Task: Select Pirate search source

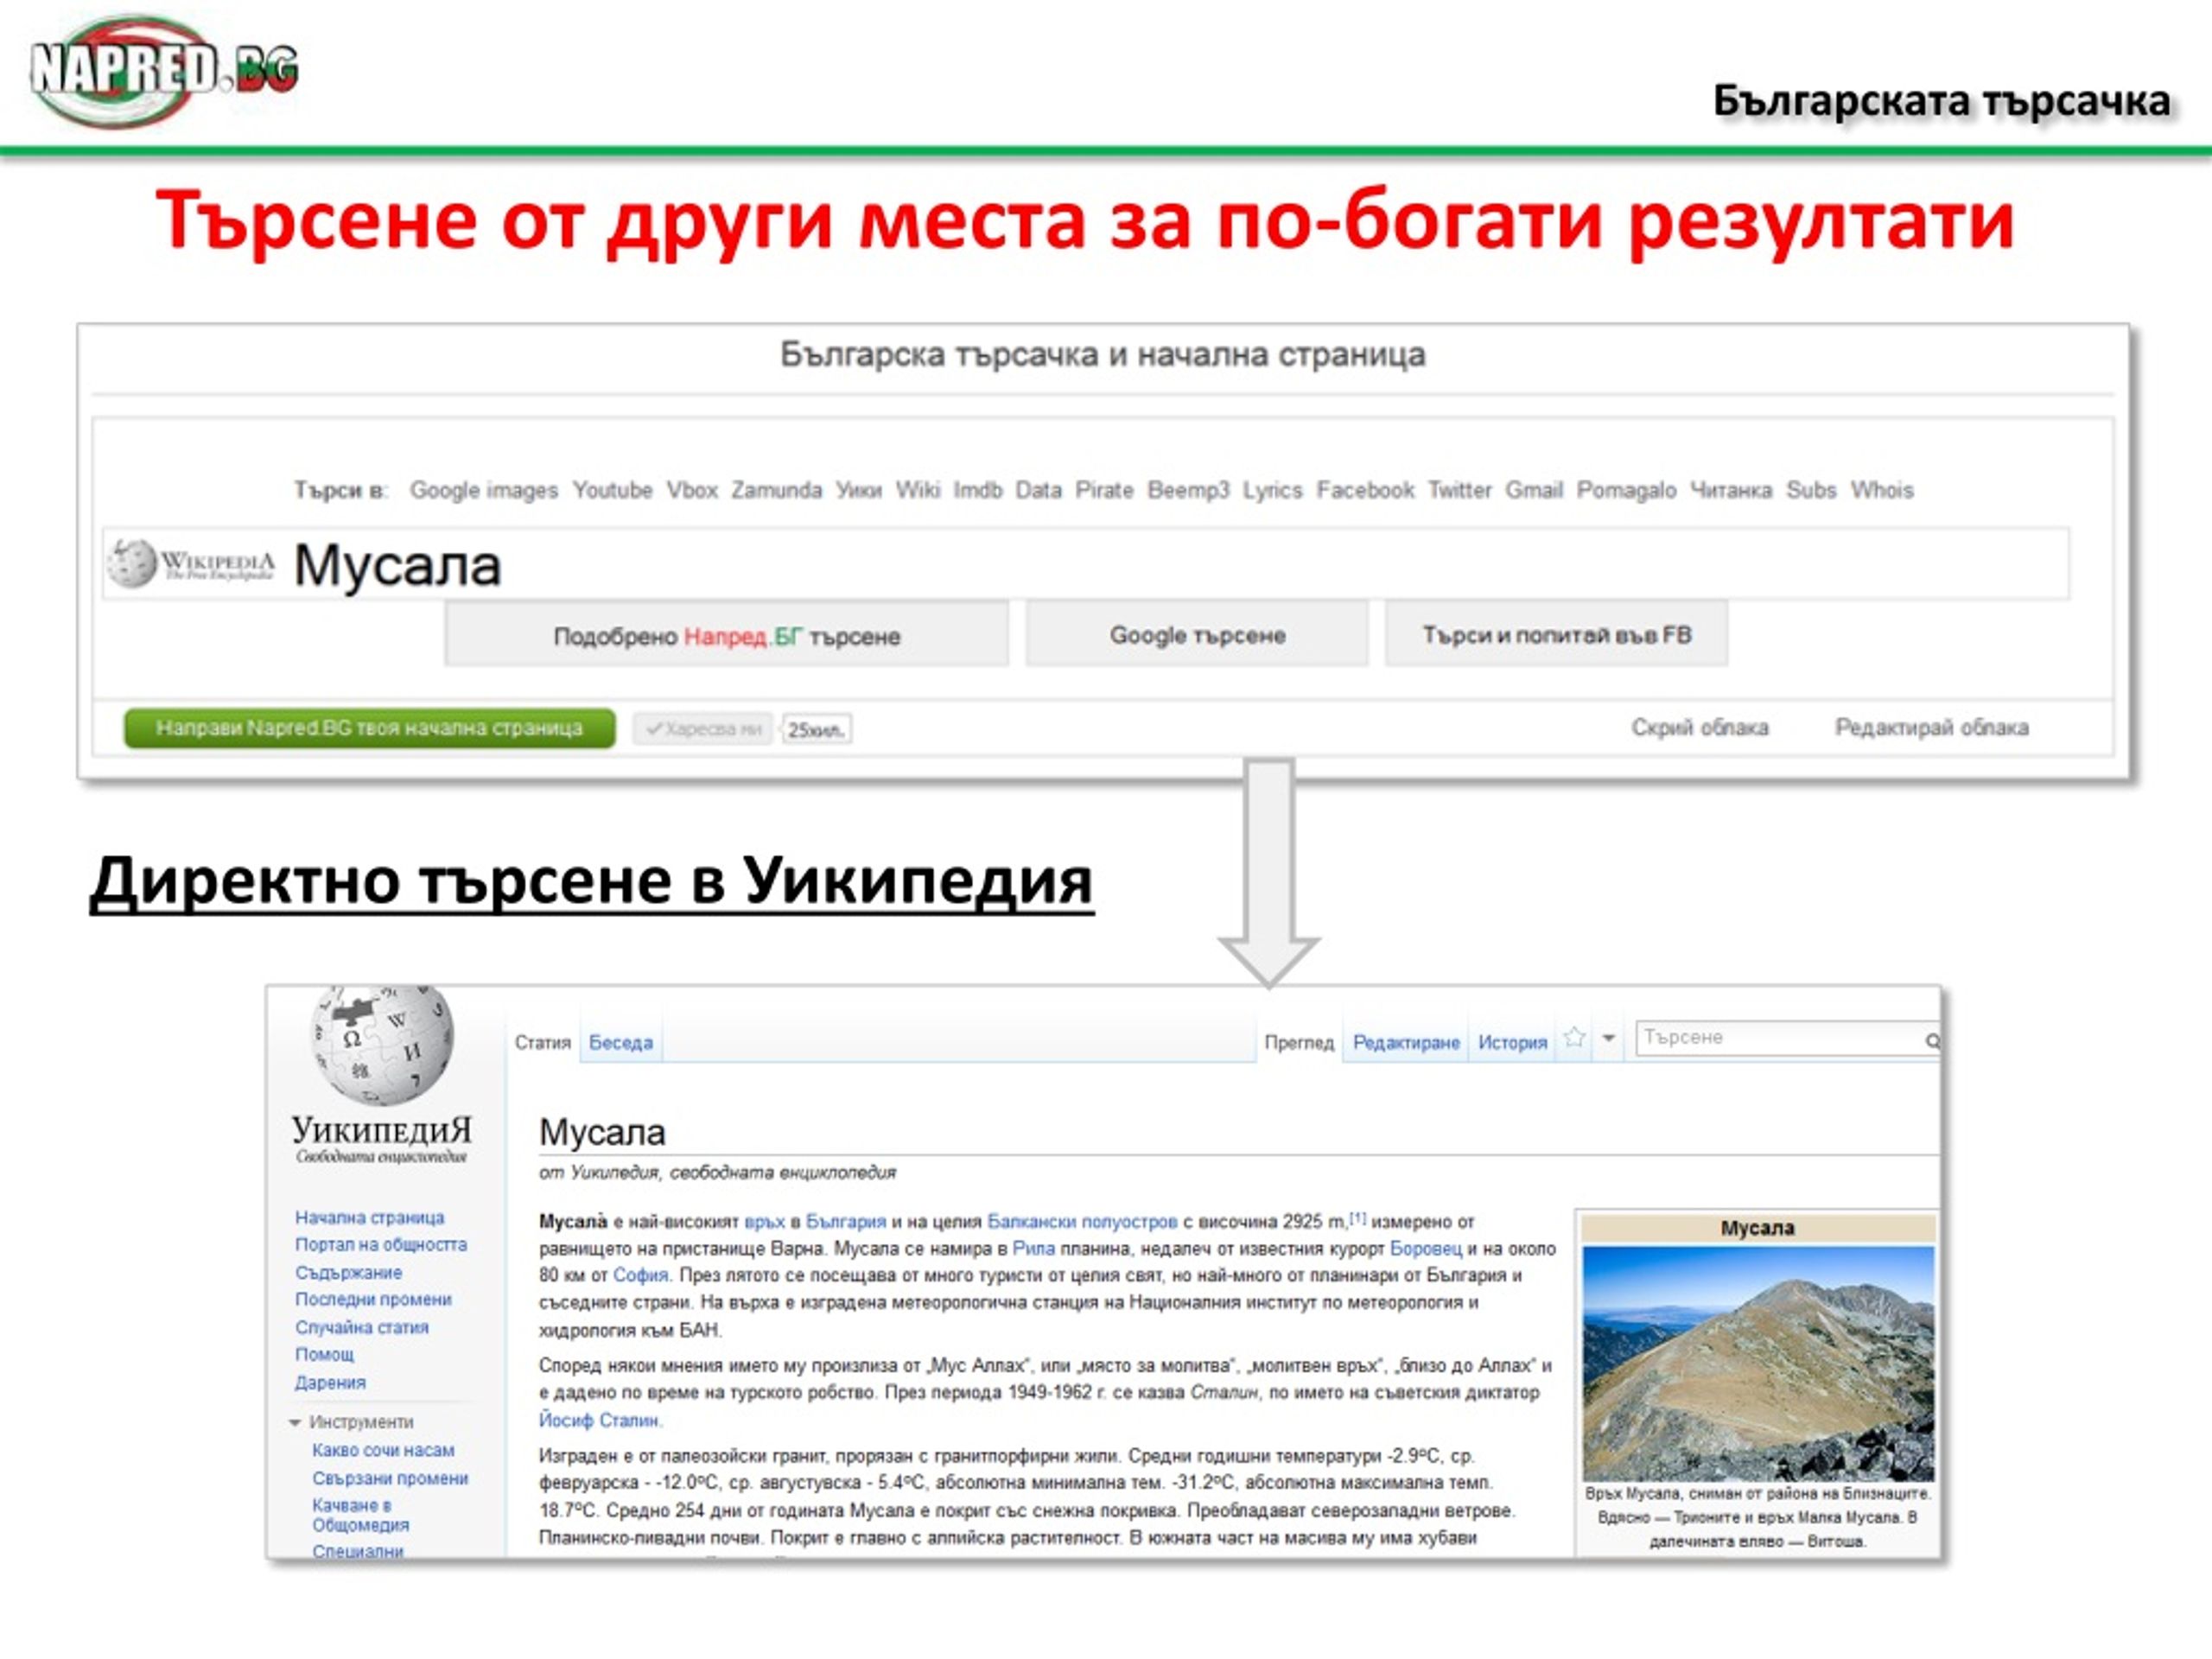Action: 1104,490
